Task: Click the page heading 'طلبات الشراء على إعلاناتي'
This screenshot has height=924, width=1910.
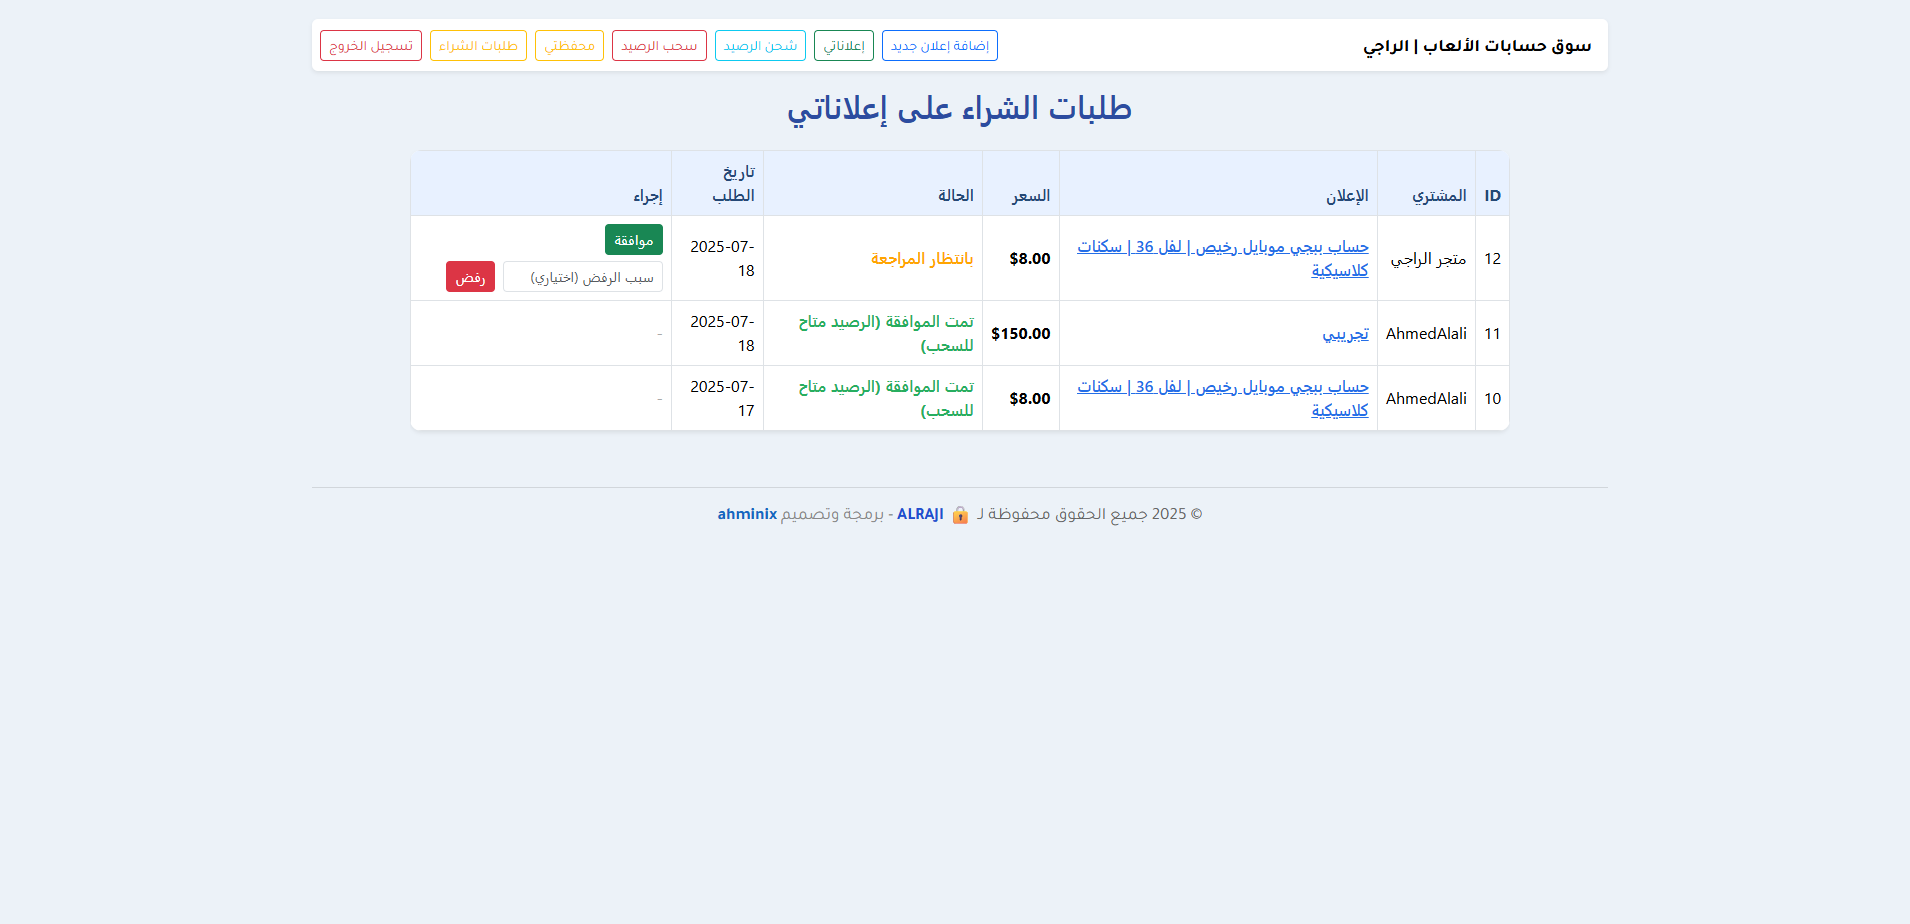Action: [956, 108]
